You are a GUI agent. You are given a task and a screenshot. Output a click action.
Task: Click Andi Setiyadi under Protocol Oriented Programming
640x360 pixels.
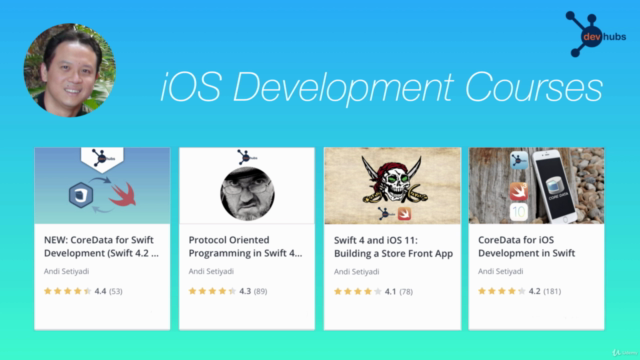(211, 271)
